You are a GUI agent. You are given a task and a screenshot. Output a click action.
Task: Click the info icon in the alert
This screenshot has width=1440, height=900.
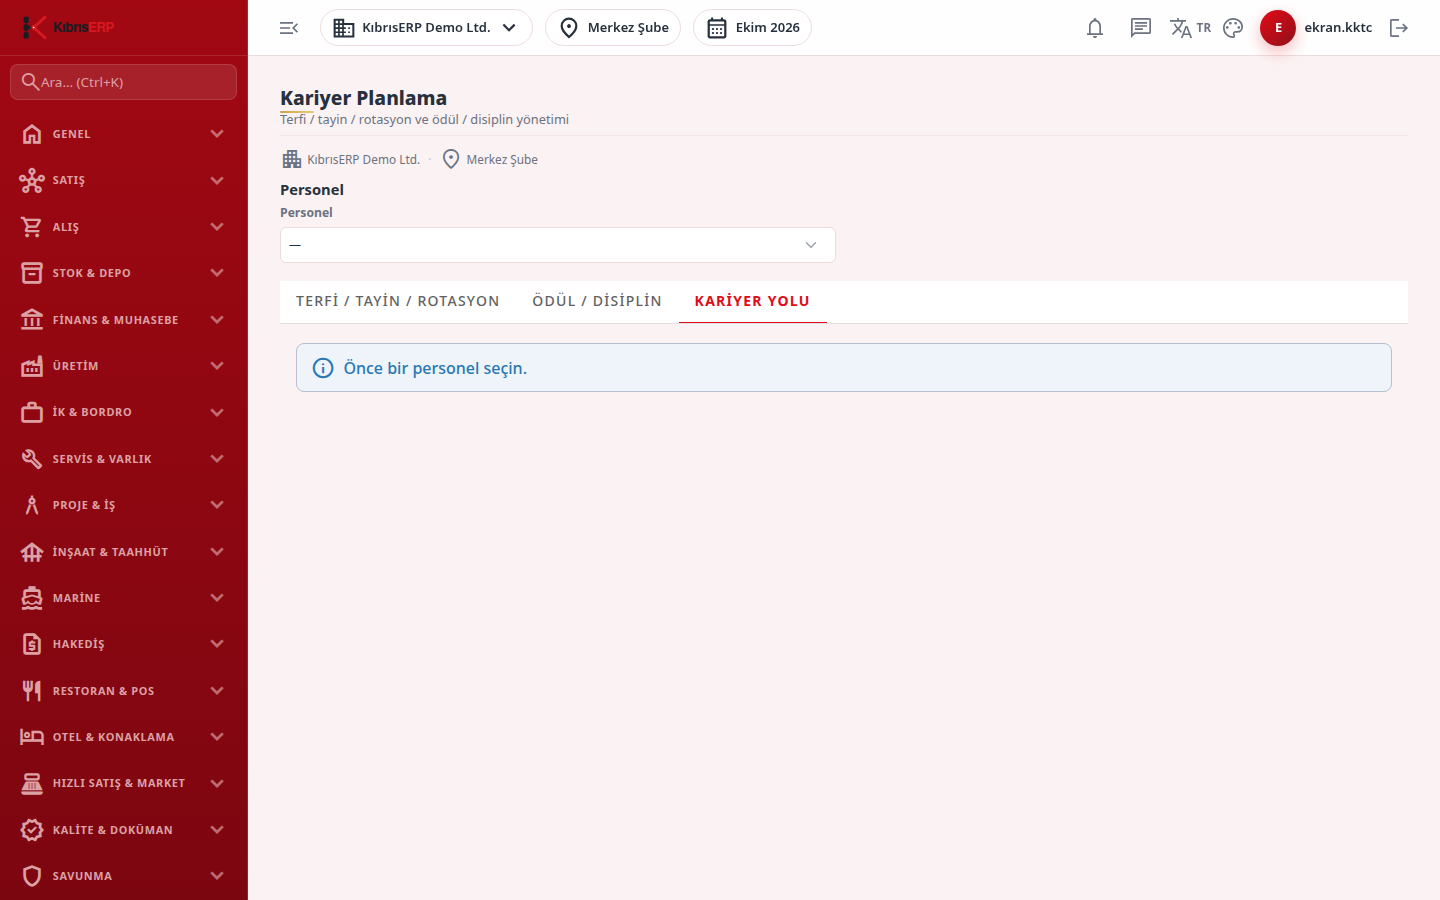pyautogui.click(x=323, y=368)
